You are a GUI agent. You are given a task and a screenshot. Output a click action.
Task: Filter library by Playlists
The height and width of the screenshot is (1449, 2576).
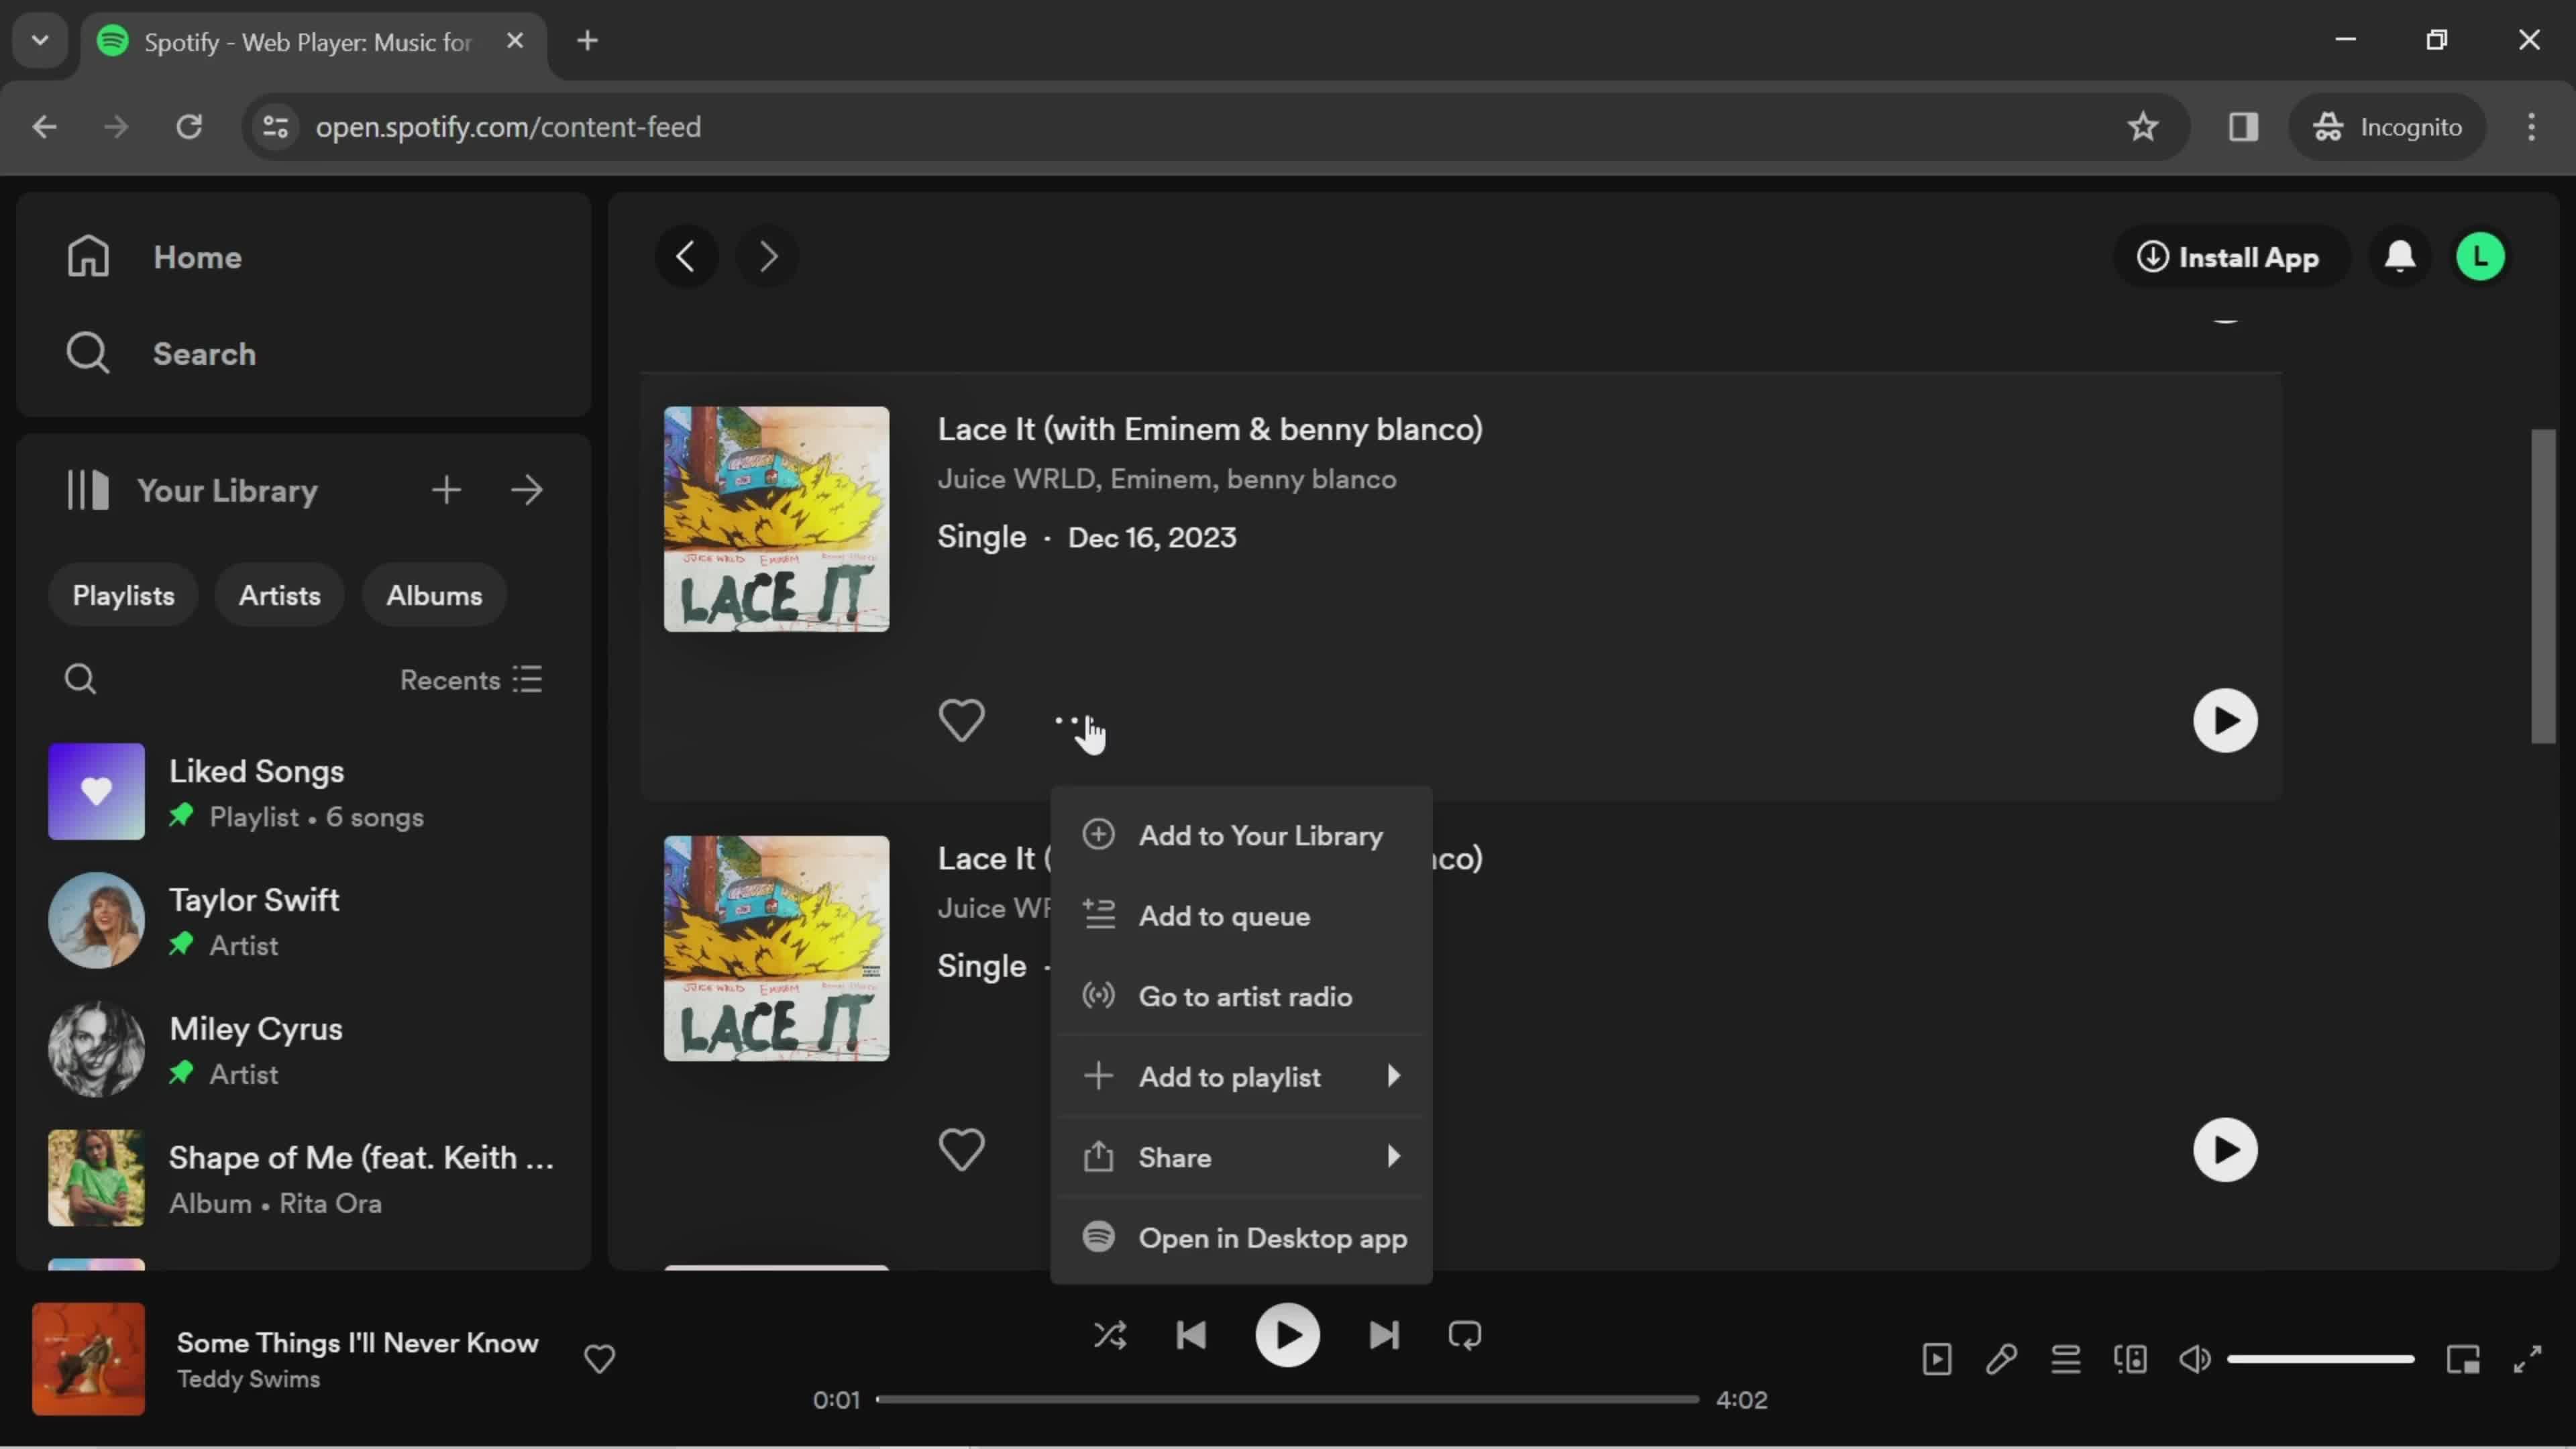pyautogui.click(x=123, y=595)
